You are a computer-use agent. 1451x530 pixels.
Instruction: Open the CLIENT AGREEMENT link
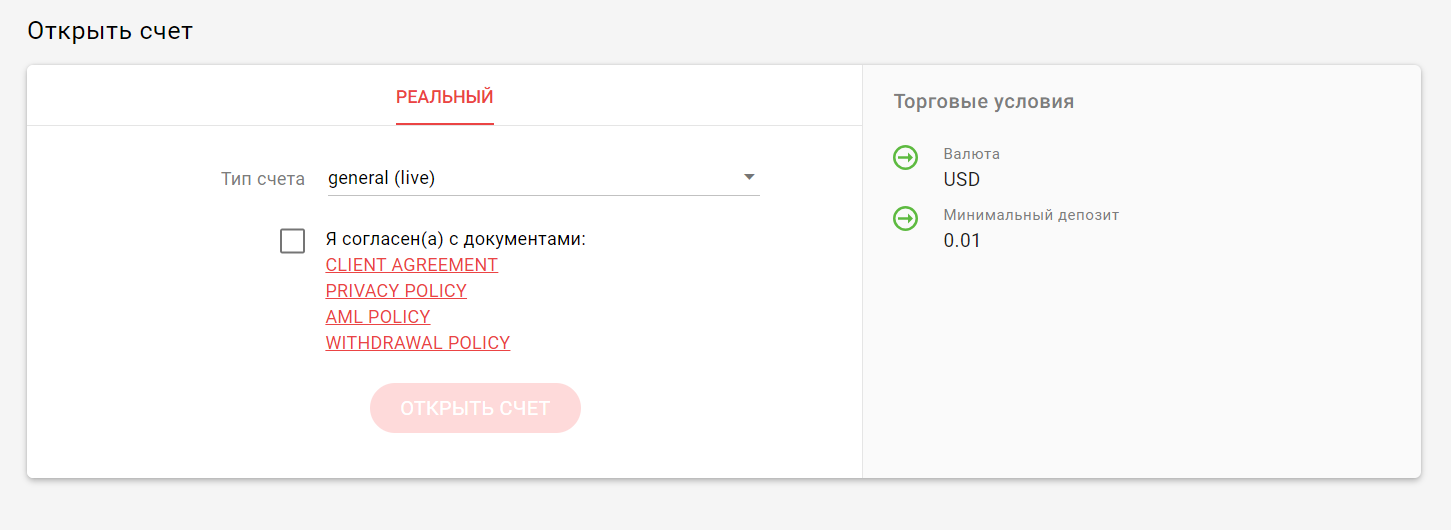coord(412,265)
